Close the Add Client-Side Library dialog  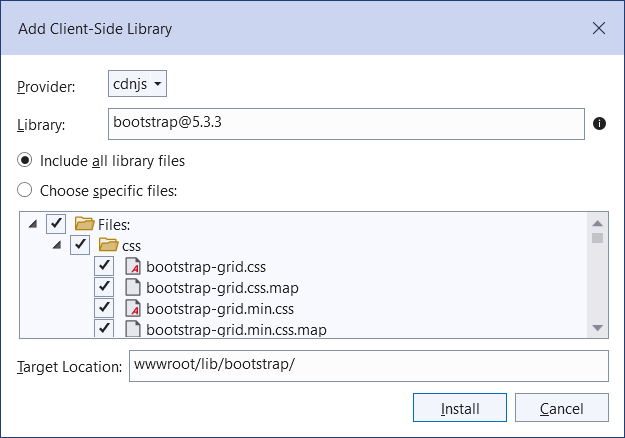599,28
